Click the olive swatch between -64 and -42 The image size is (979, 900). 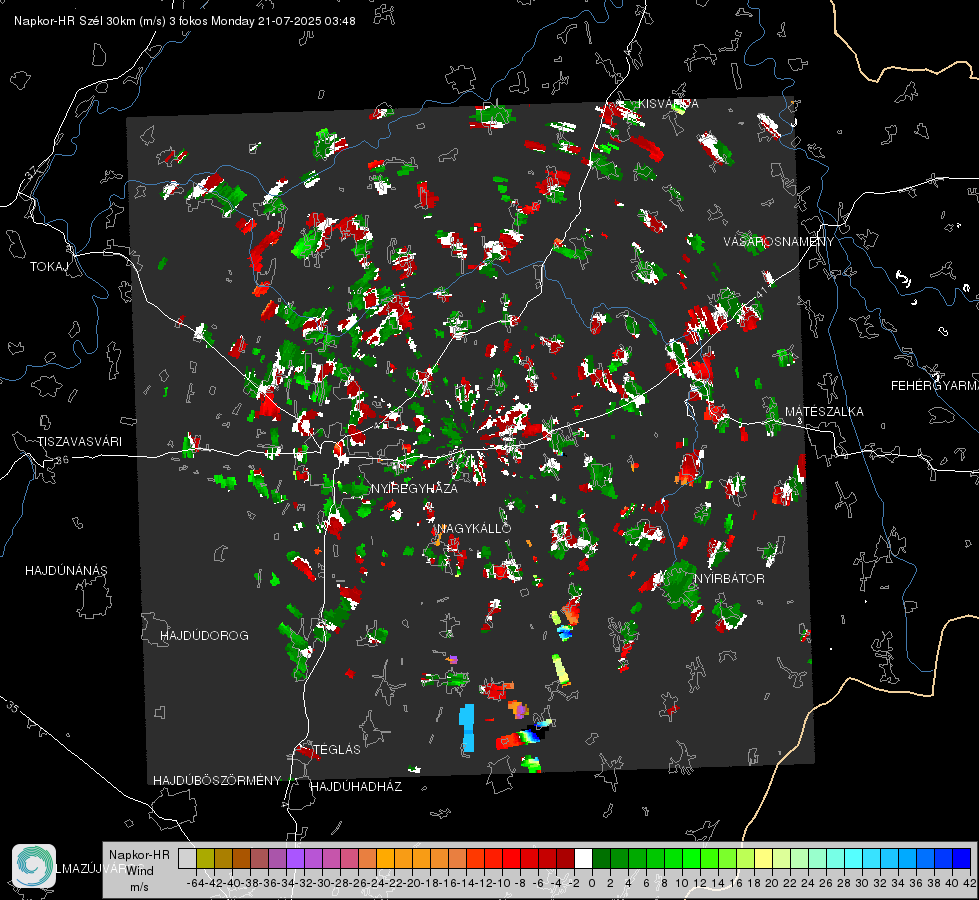coord(205,859)
